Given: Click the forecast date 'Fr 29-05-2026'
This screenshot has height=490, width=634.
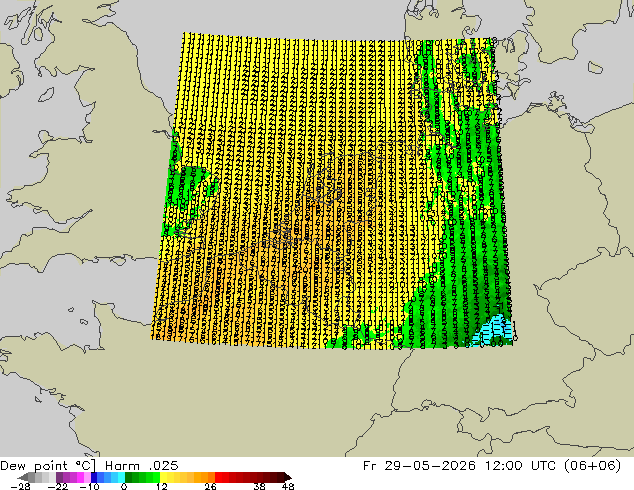Looking at the screenshot, I should [419, 466].
